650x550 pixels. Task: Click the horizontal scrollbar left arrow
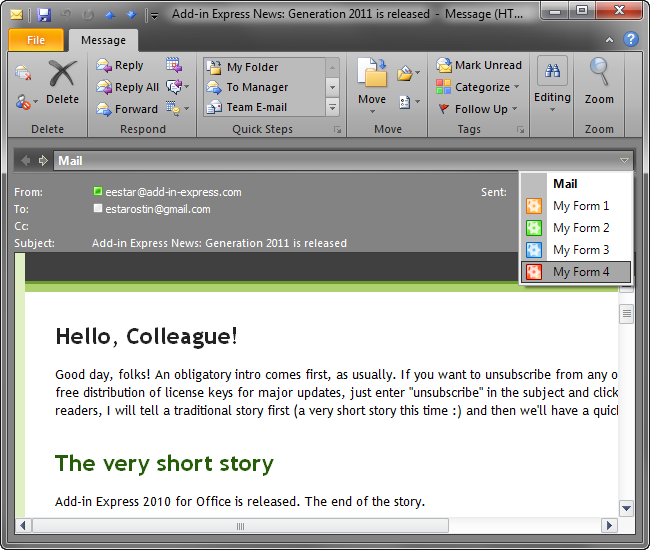(x=23, y=526)
